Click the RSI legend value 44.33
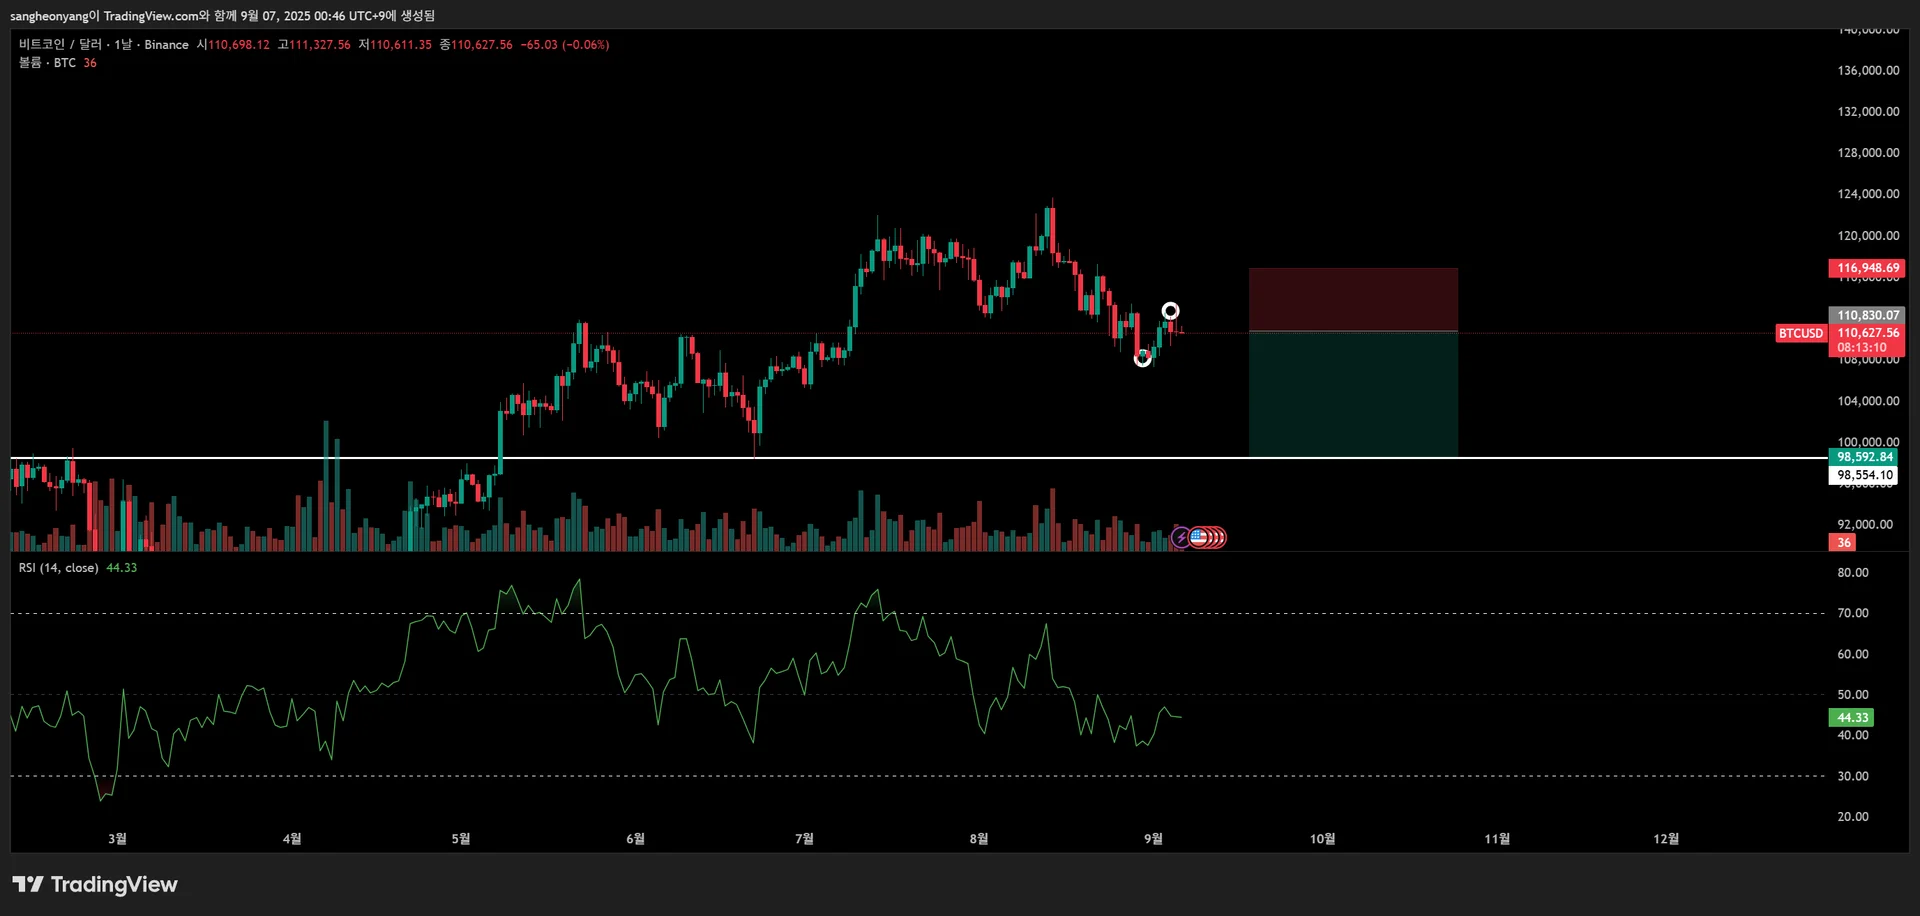The width and height of the screenshot is (1920, 916). coord(121,567)
